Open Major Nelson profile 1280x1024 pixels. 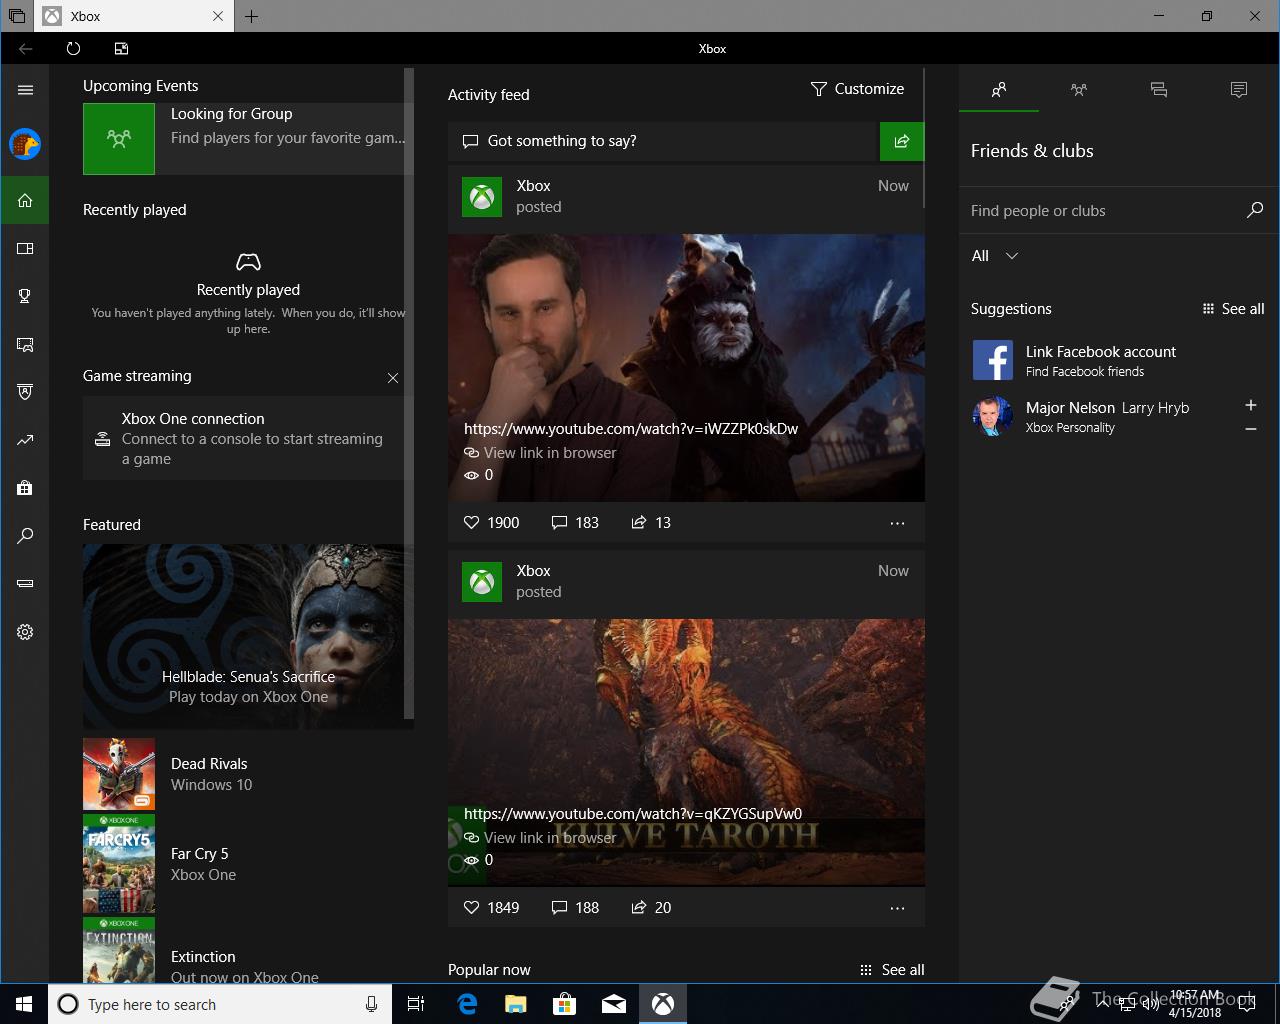[x=1081, y=416]
